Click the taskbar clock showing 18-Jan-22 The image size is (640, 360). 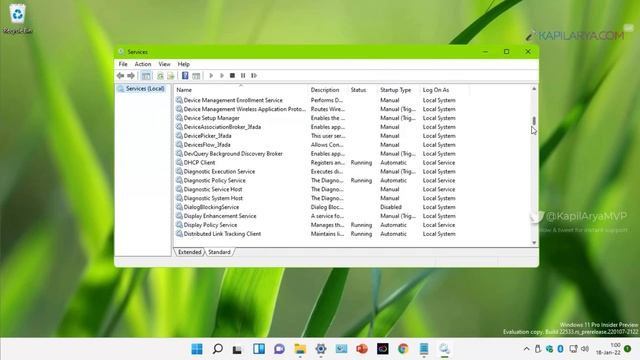[x=608, y=349]
